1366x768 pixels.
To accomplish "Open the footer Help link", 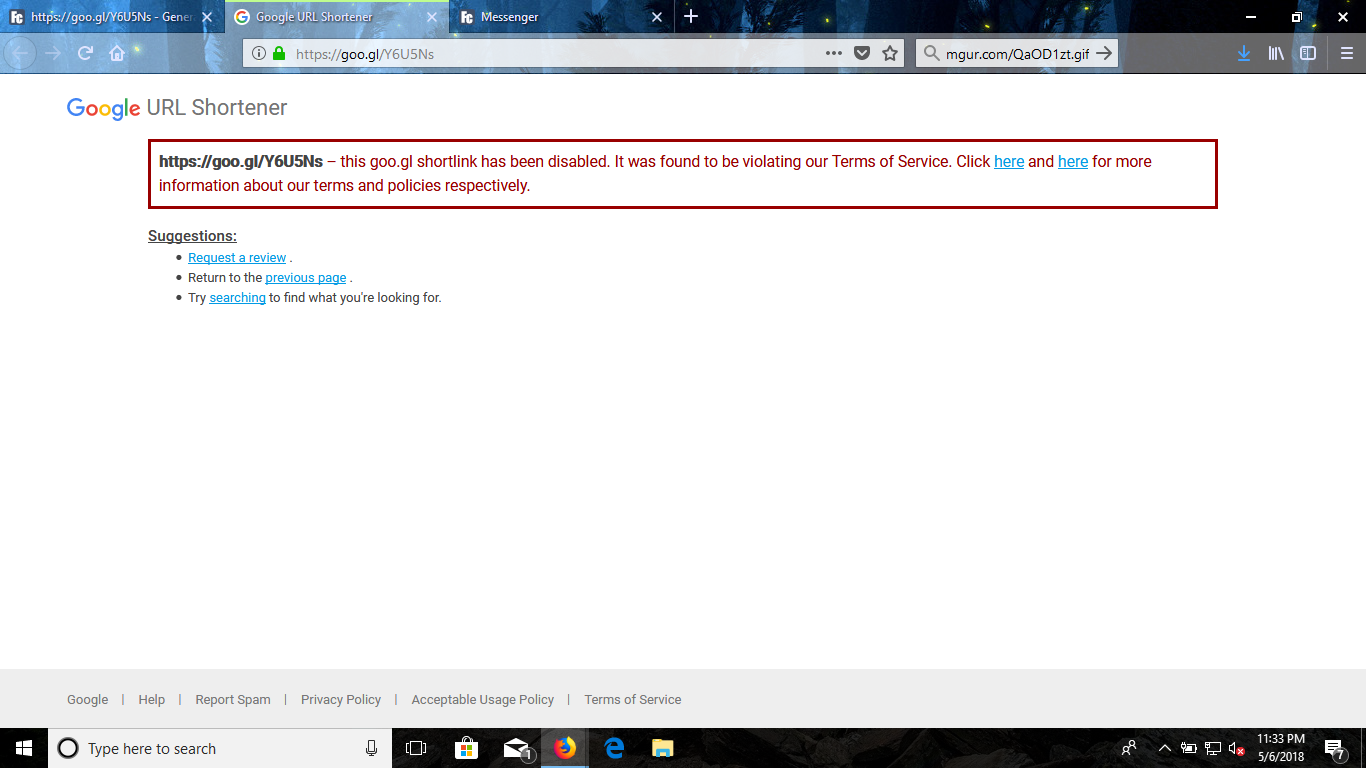I will [x=152, y=700].
